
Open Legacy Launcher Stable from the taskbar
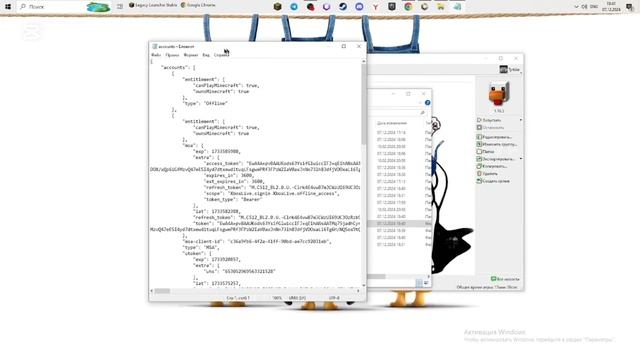pos(153,5)
